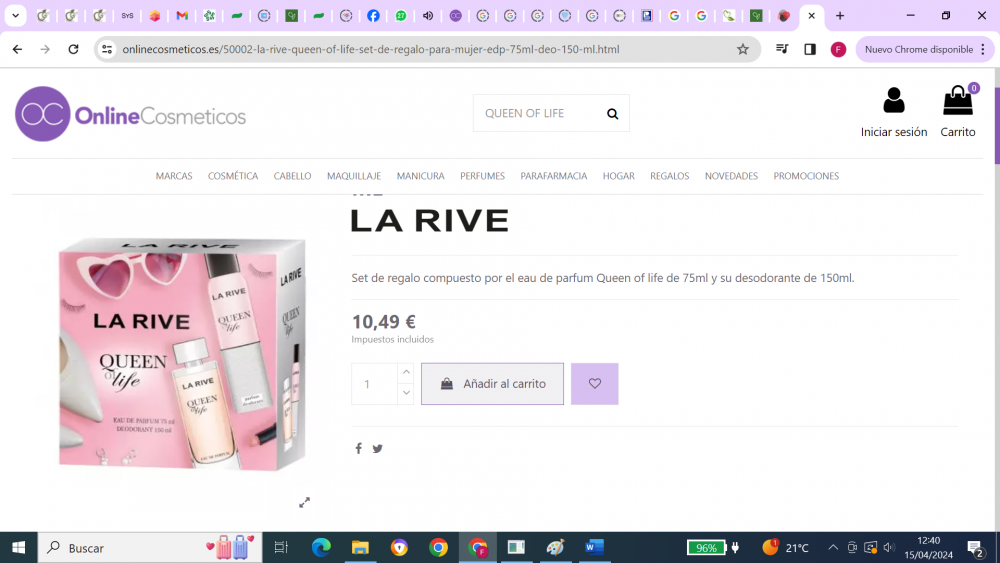Click the search magnifier icon
Screen dimensions: 1000x563
612,113
